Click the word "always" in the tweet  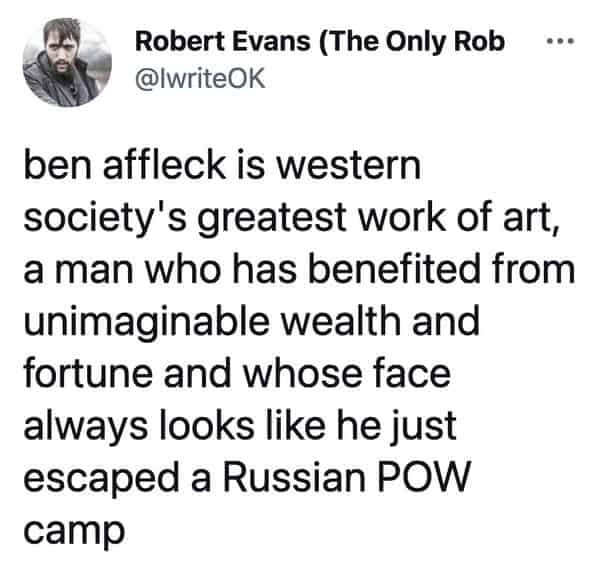(x=86, y=426)
